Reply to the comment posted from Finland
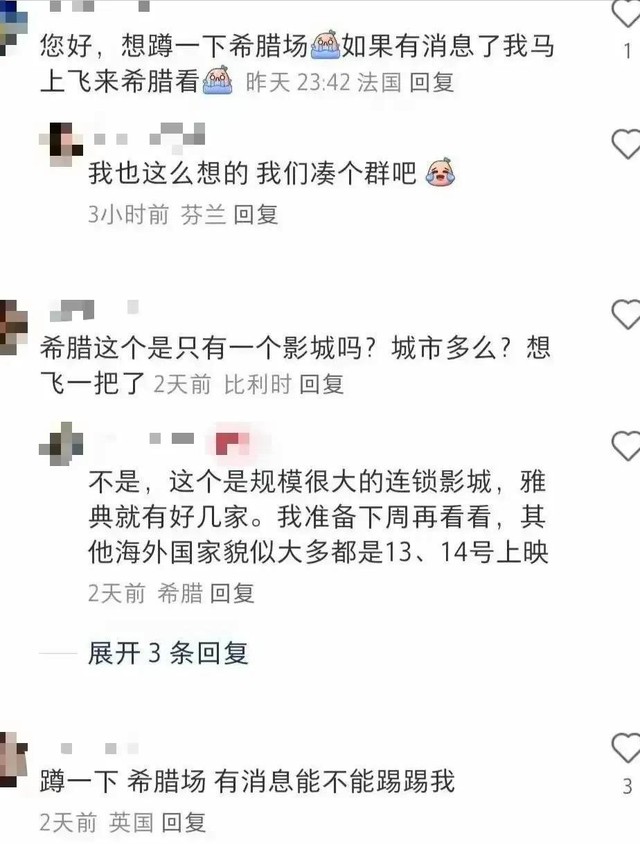Image resolution: width=640 pixels, height=844 pixels. click(x=256, y=215)
